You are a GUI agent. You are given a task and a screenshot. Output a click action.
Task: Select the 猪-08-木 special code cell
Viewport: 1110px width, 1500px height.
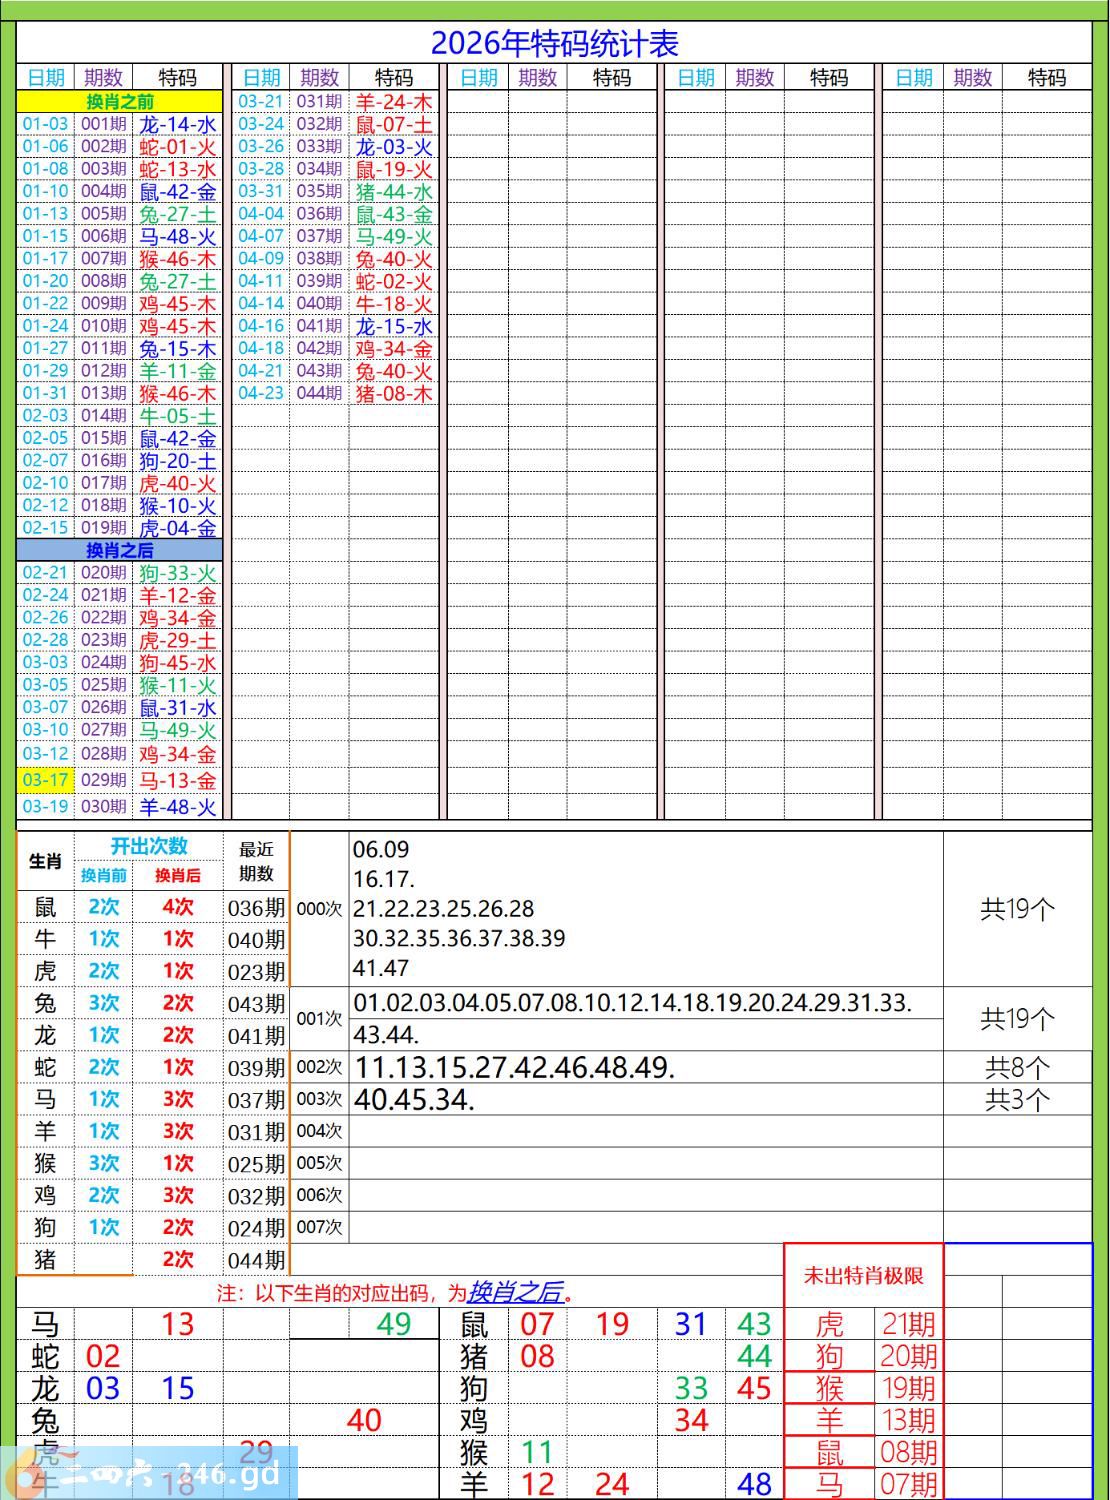[x=394, y=394]
